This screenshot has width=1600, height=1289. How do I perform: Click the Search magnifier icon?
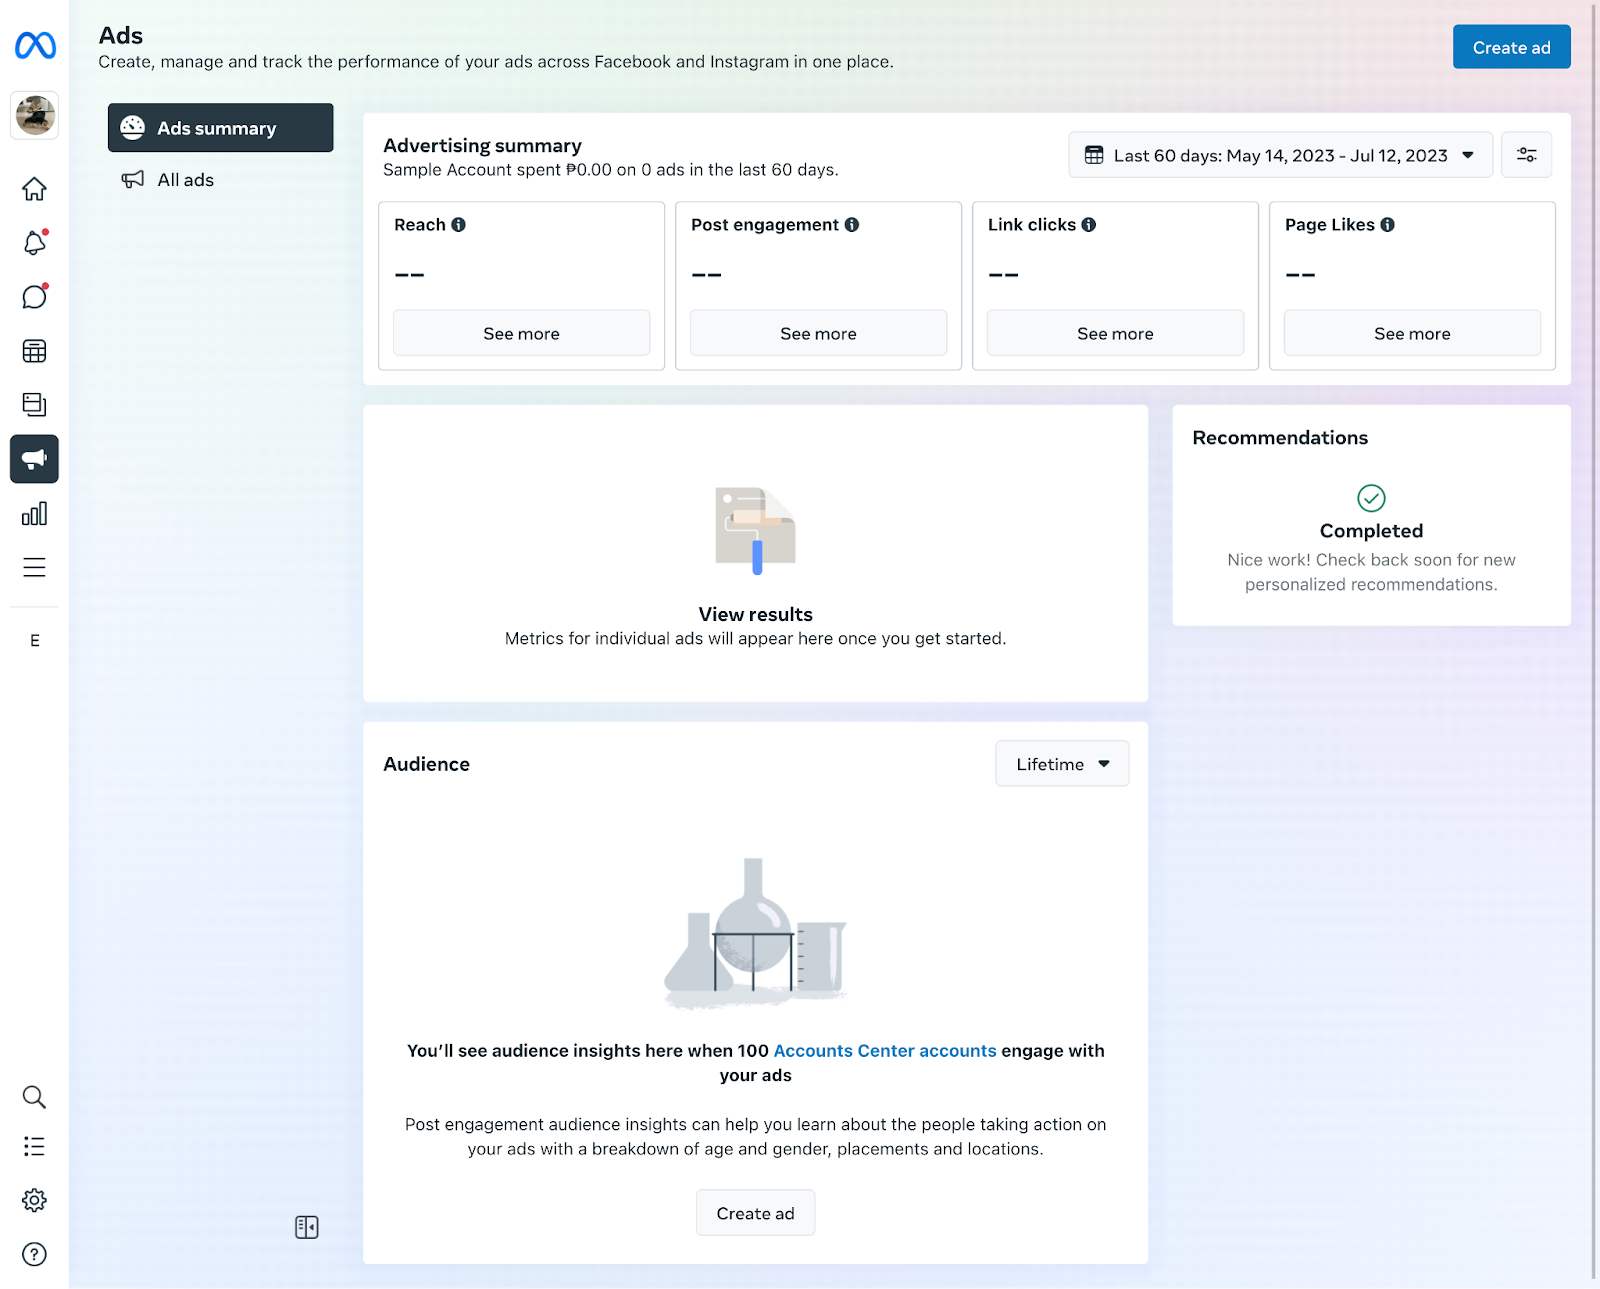click(34, 1097)
